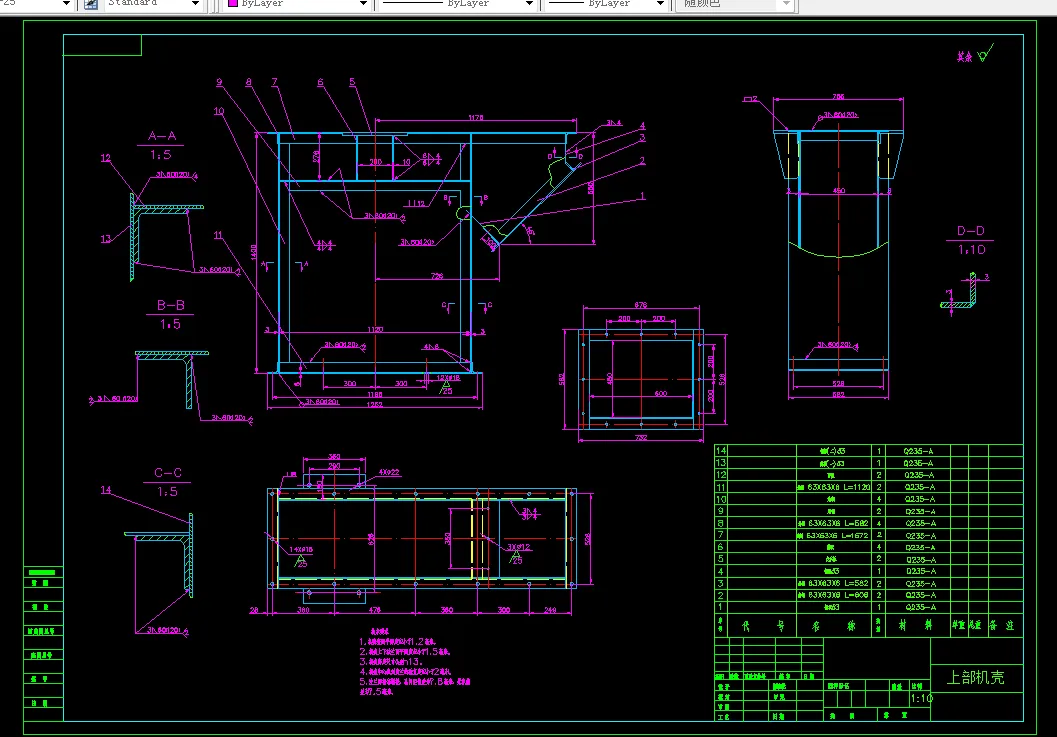This screenshot has width=1057, height=737.
Task: Select the 1430 vertical height dimension
Action: [x=253, y=253]
